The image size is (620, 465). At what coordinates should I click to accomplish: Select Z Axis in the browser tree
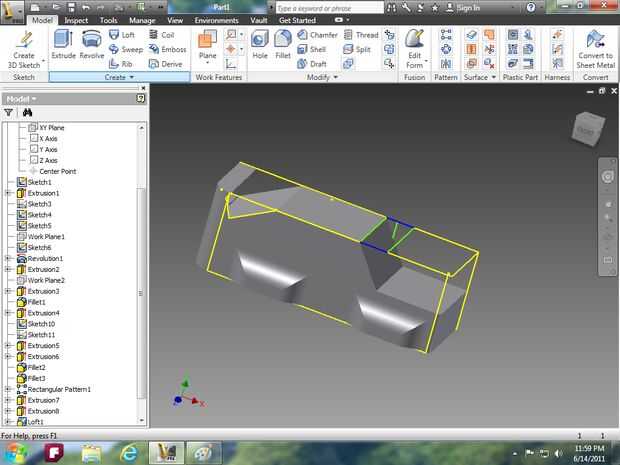[44, 160]
